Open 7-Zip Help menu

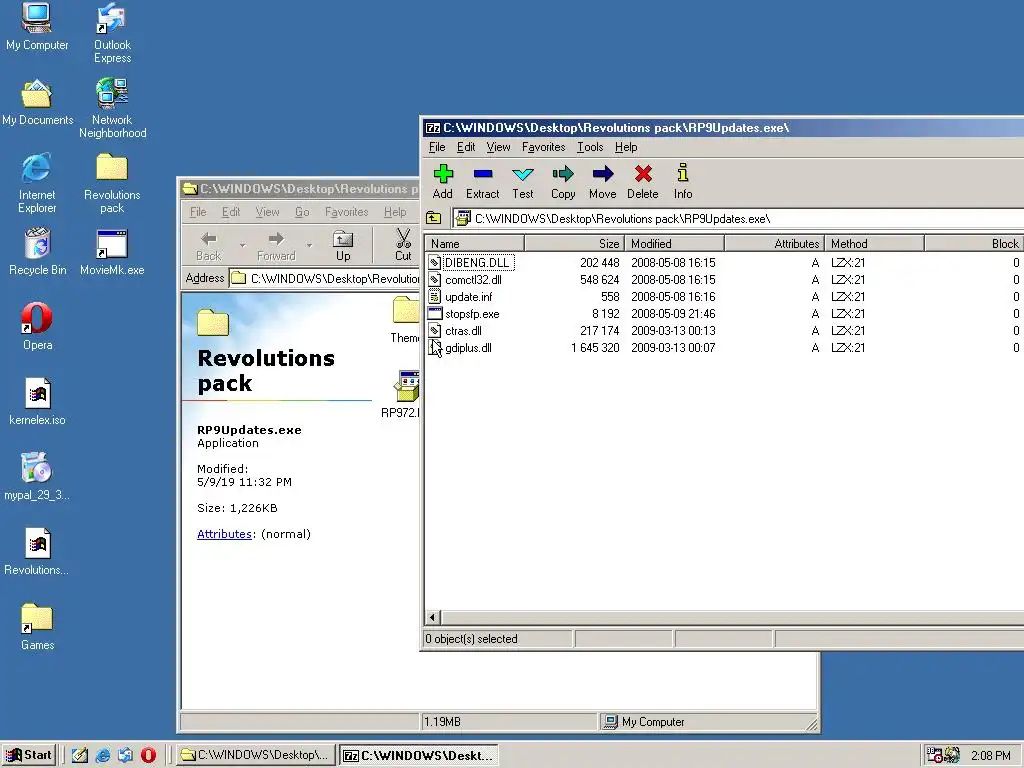(626, 147)
